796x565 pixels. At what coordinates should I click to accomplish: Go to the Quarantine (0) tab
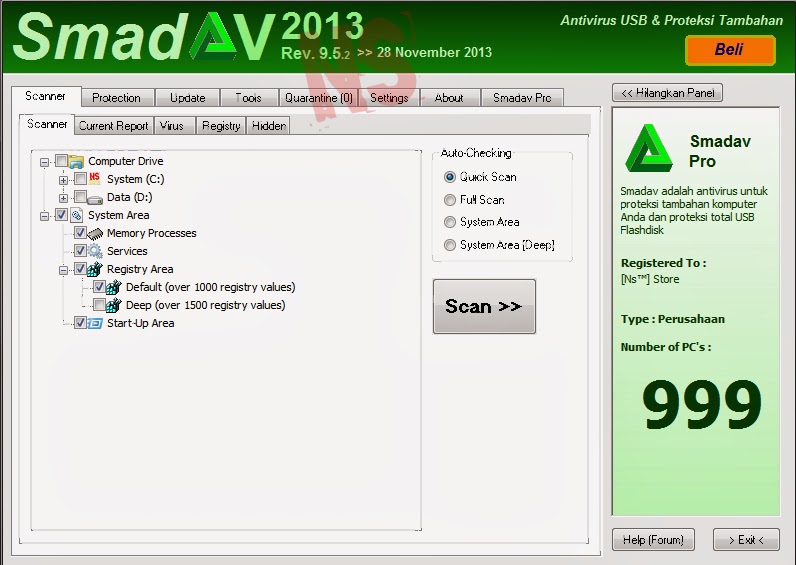[319, 98]
